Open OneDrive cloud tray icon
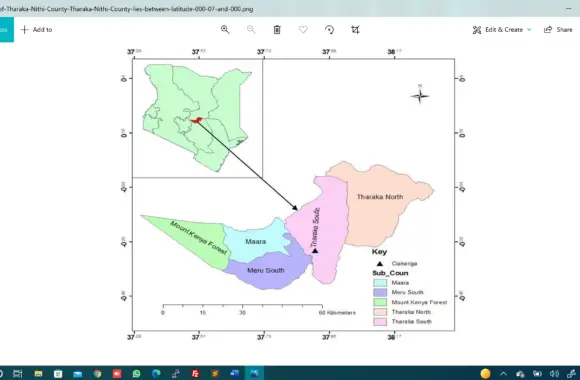580x380 pixels. pos(520,374)
